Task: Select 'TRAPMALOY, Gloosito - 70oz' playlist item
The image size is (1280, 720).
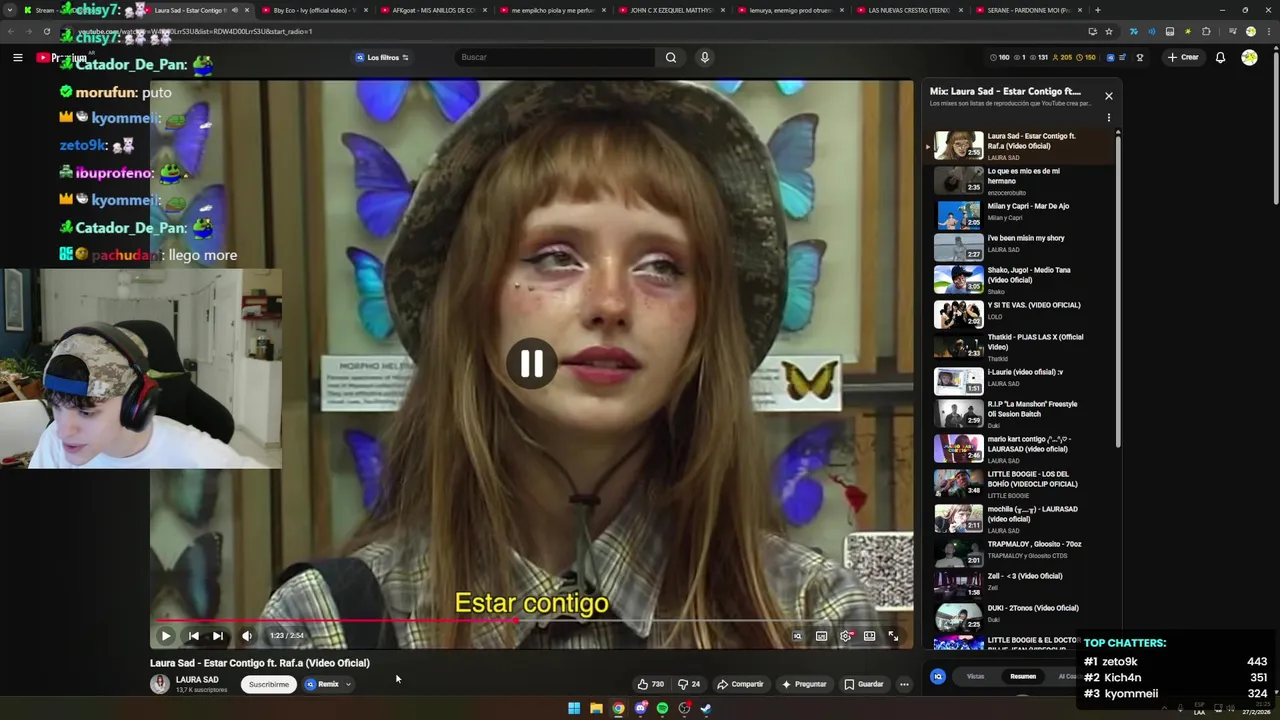Action: point(1018,550)
